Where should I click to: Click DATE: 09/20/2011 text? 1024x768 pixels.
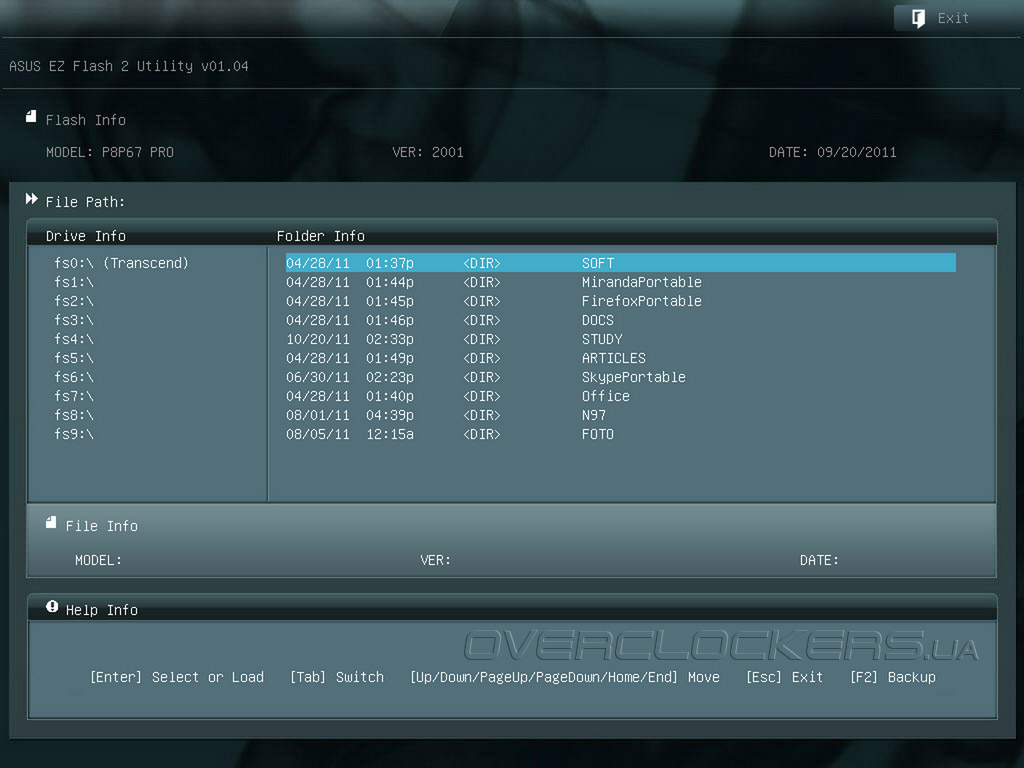833,152
